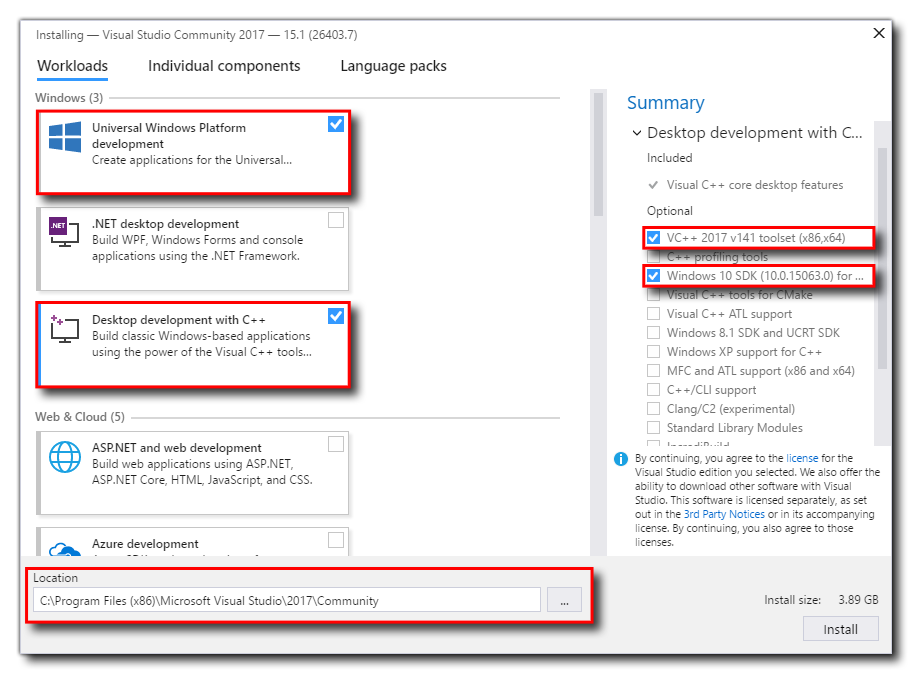The width and height of the screenshot is (912, 674).
Task: Uncheck VC++ 2017 v141 toolset option
Action: [653, 238]
